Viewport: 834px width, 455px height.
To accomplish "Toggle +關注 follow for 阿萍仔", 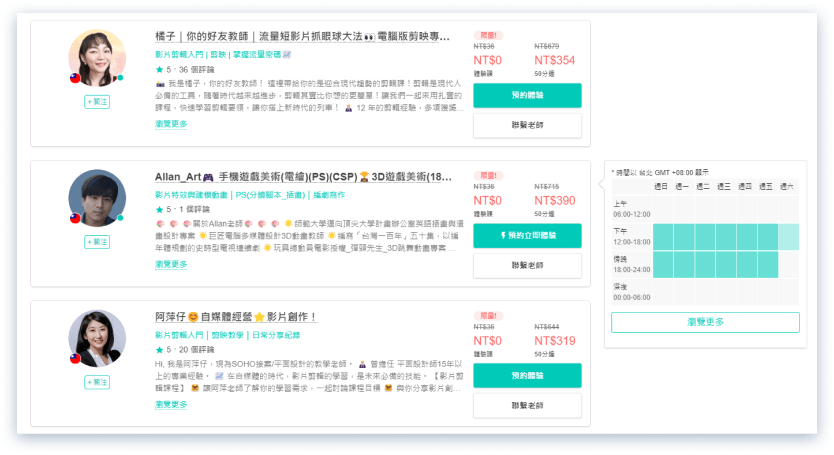I will (97, 382).
